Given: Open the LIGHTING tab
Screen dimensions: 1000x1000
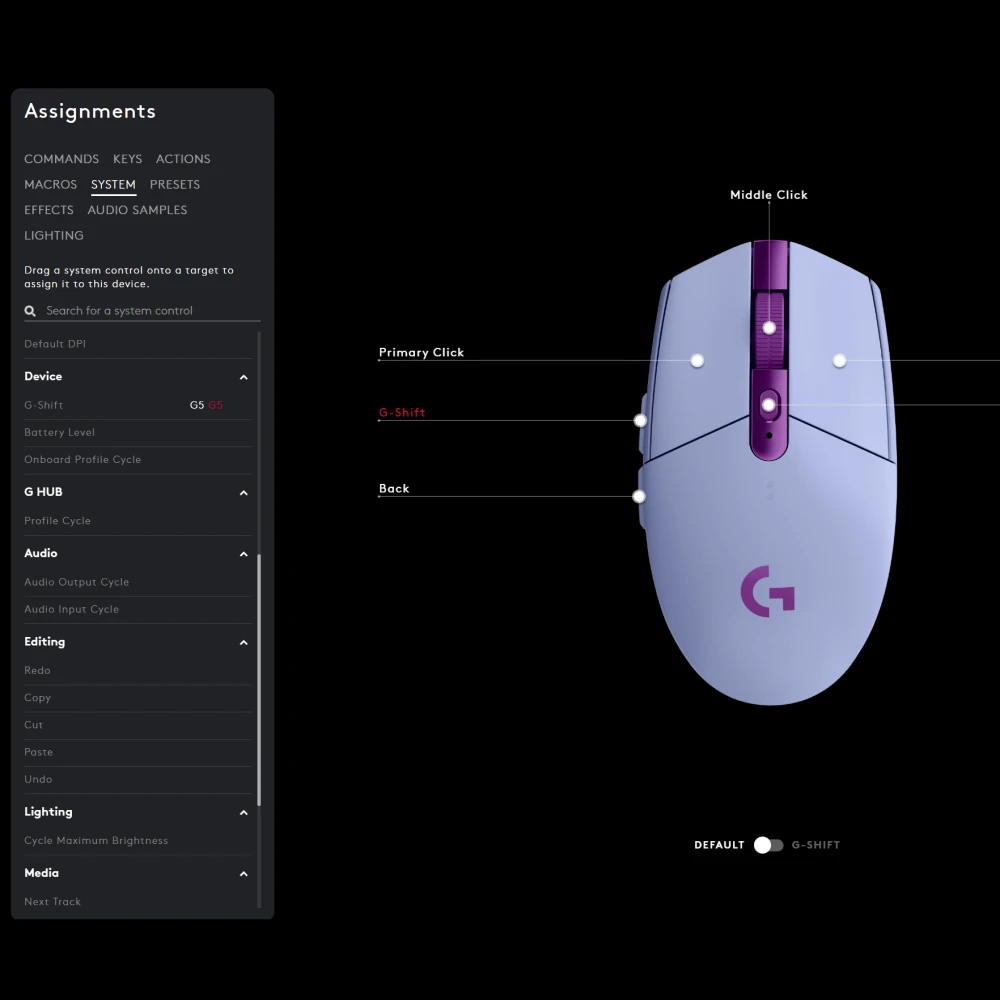Looking at the screenshot, I should (x=54, y=235).
